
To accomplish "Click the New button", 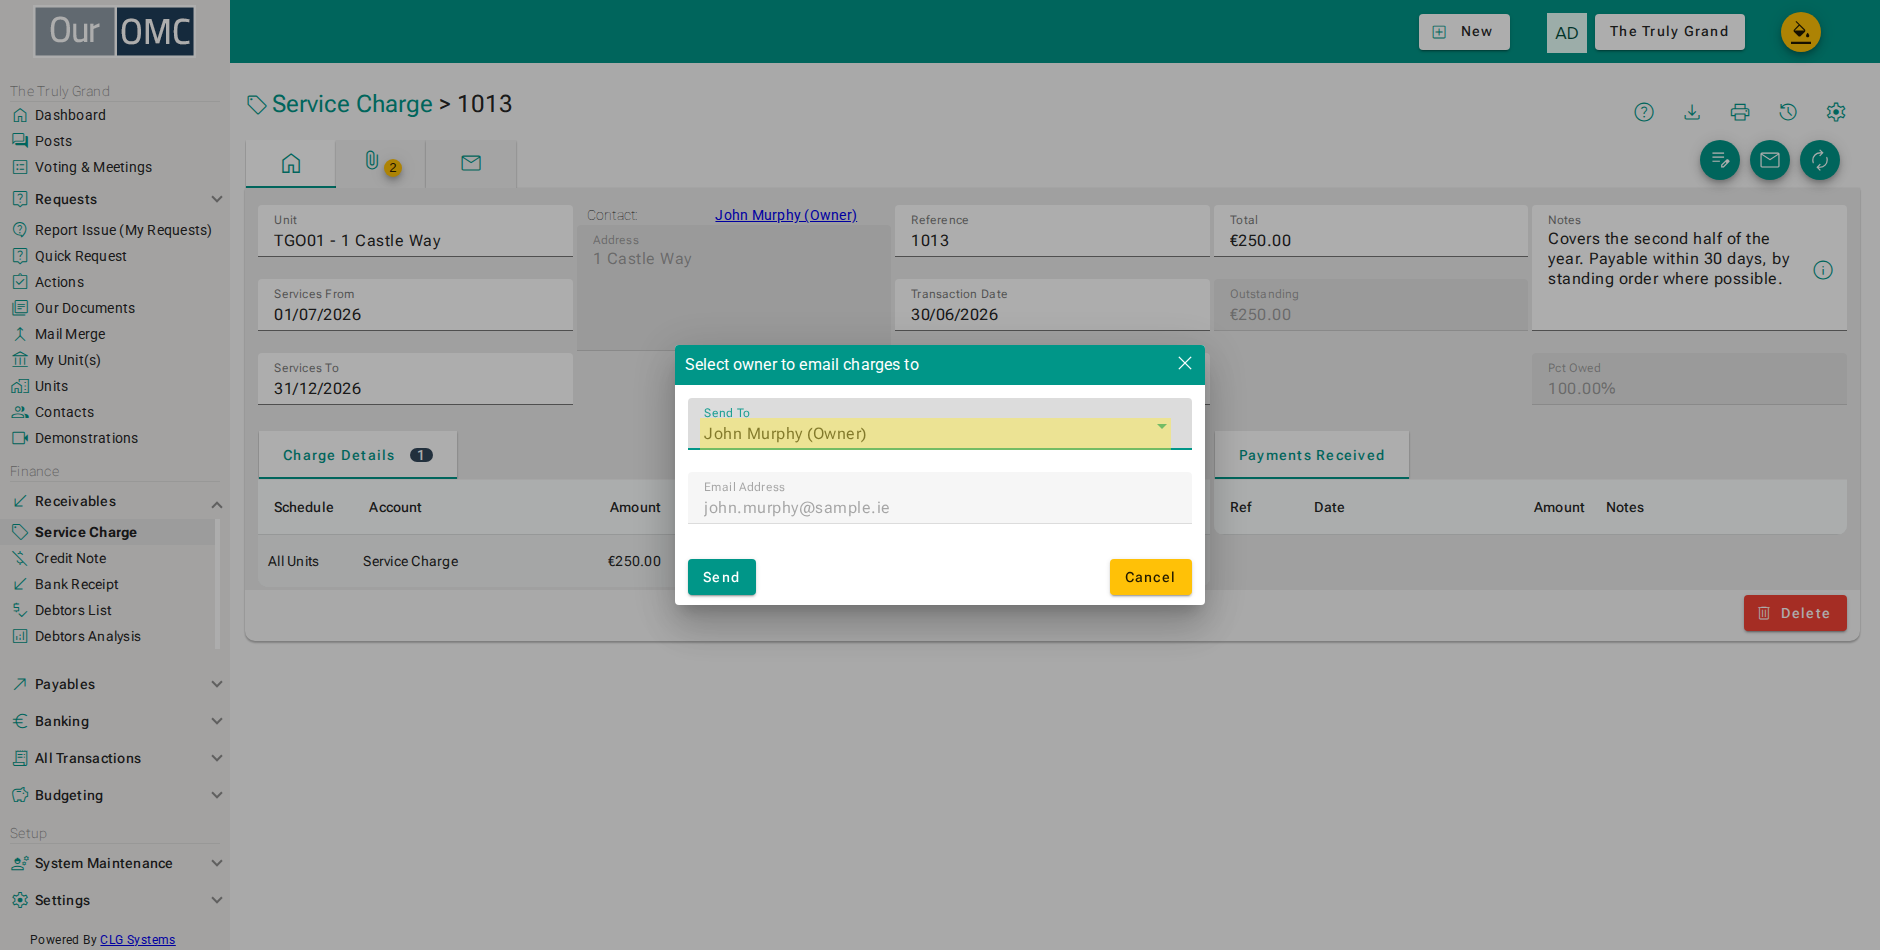I will pyautogui.click(x=1464, y=32).
